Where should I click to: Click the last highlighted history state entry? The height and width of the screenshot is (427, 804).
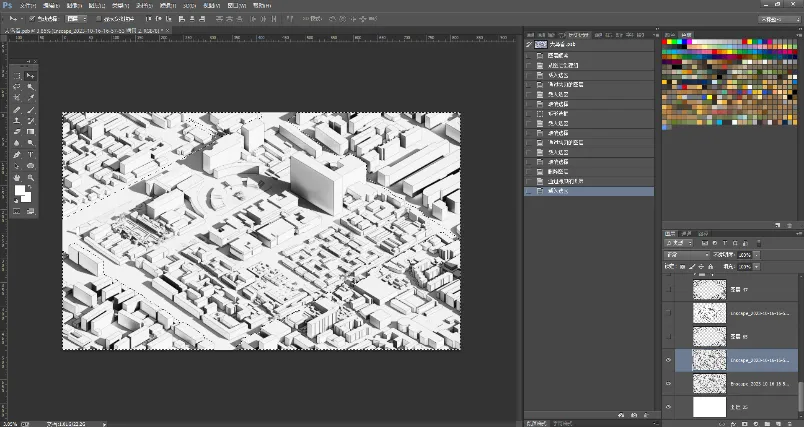tap(589, 191)
